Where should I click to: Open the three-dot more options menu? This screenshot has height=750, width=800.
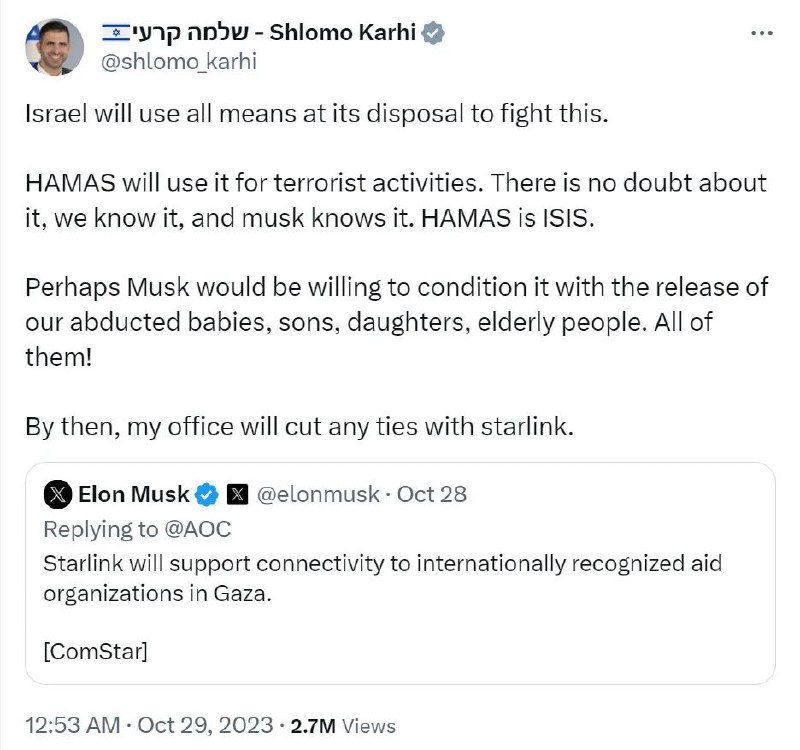762,33
